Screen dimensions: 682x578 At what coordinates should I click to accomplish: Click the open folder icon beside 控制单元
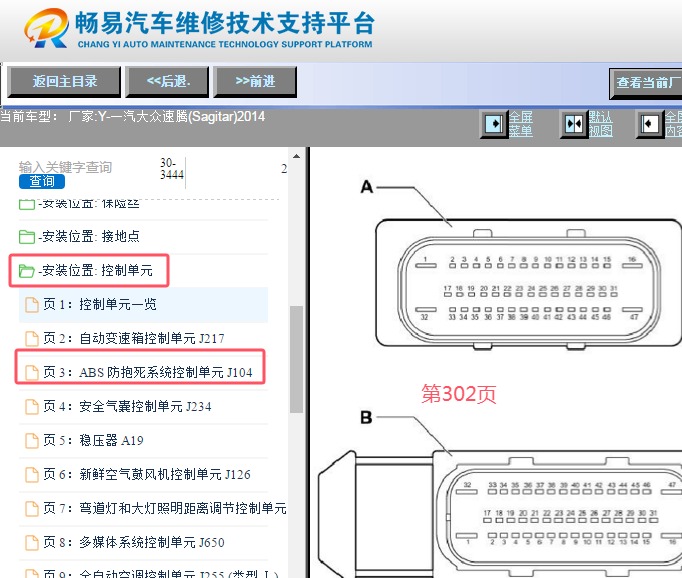click(x=27, y=271)
